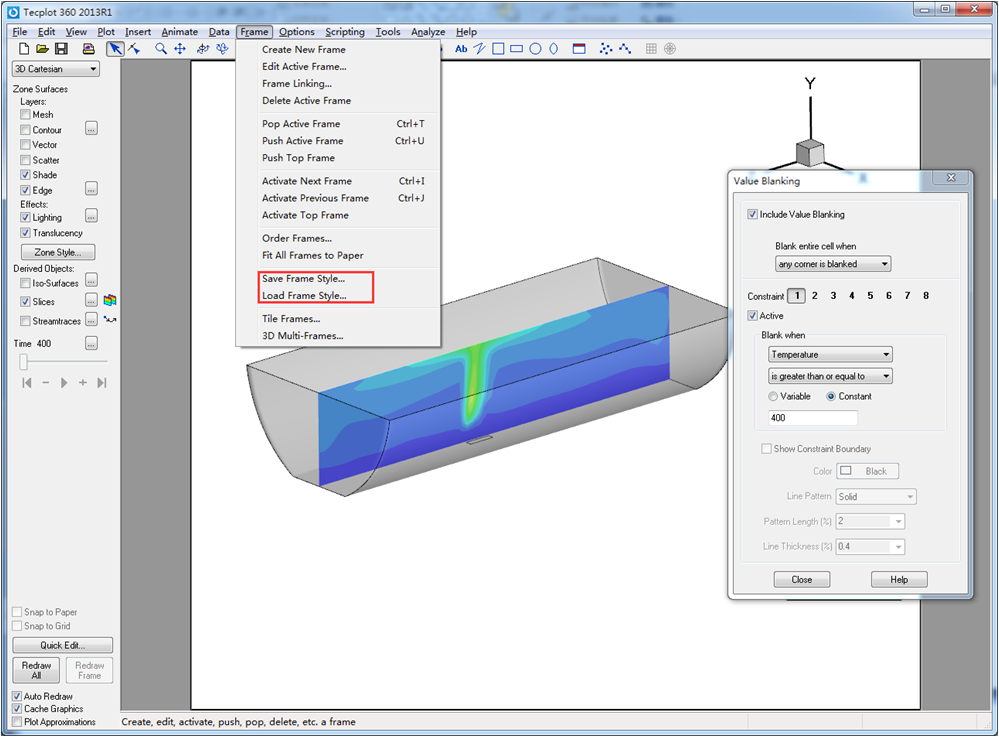
Task: Close the Value Blanking dialog with Close
Action: [801, 580]
